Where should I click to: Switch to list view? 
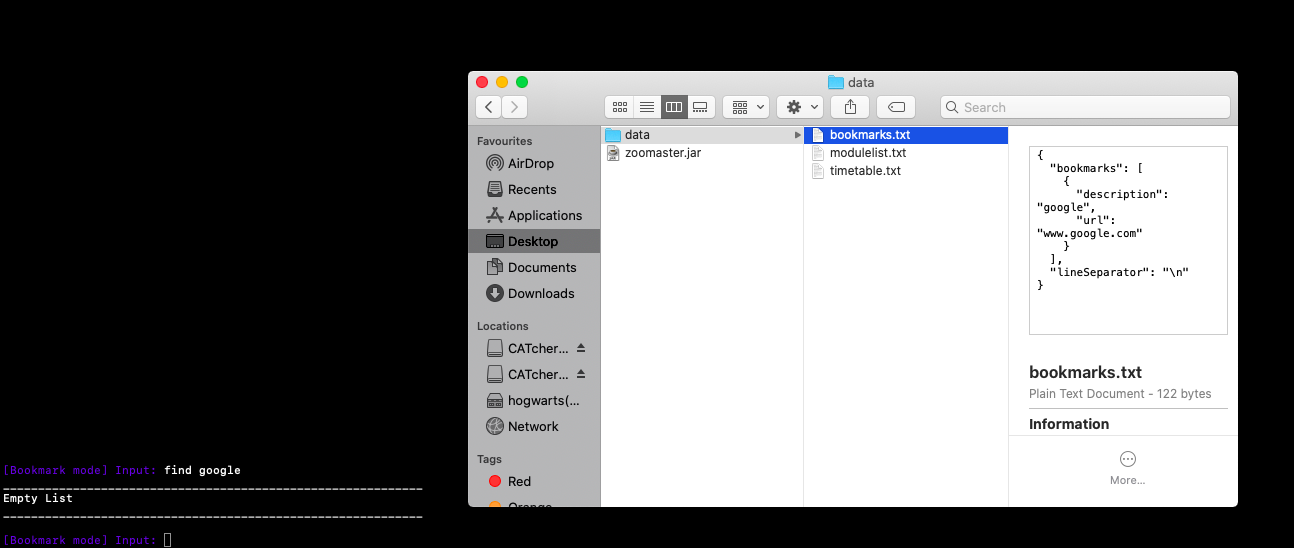(x=647, y=107)
